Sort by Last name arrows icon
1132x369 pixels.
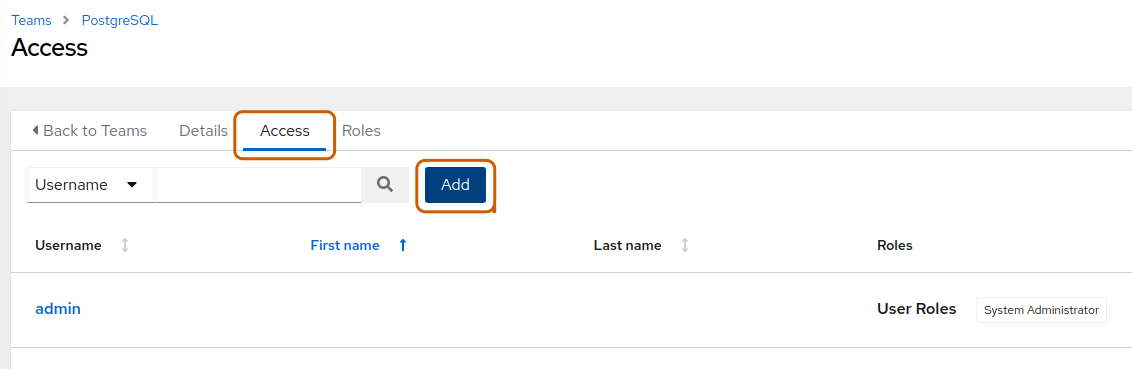coord(685,246)
